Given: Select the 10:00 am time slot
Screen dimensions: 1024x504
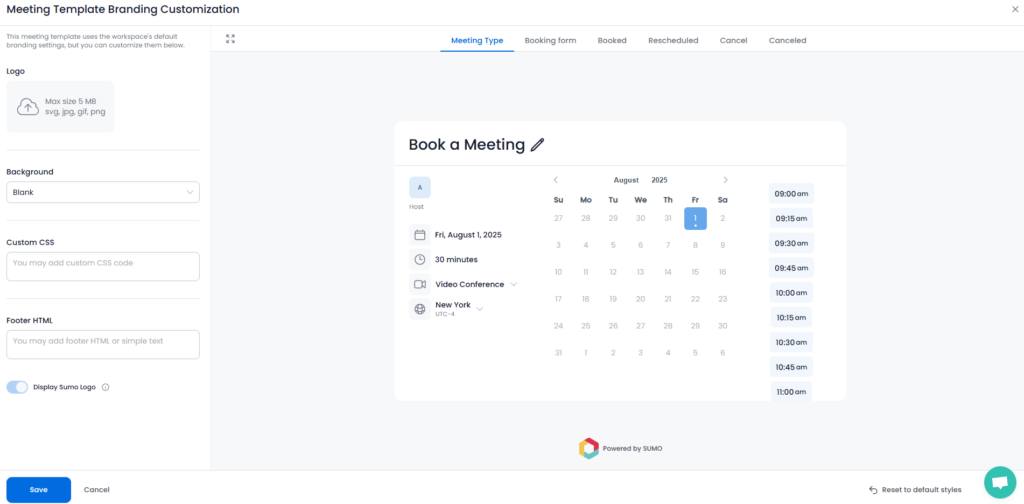Looking at the screenshot, I should [x=791, y=292].
